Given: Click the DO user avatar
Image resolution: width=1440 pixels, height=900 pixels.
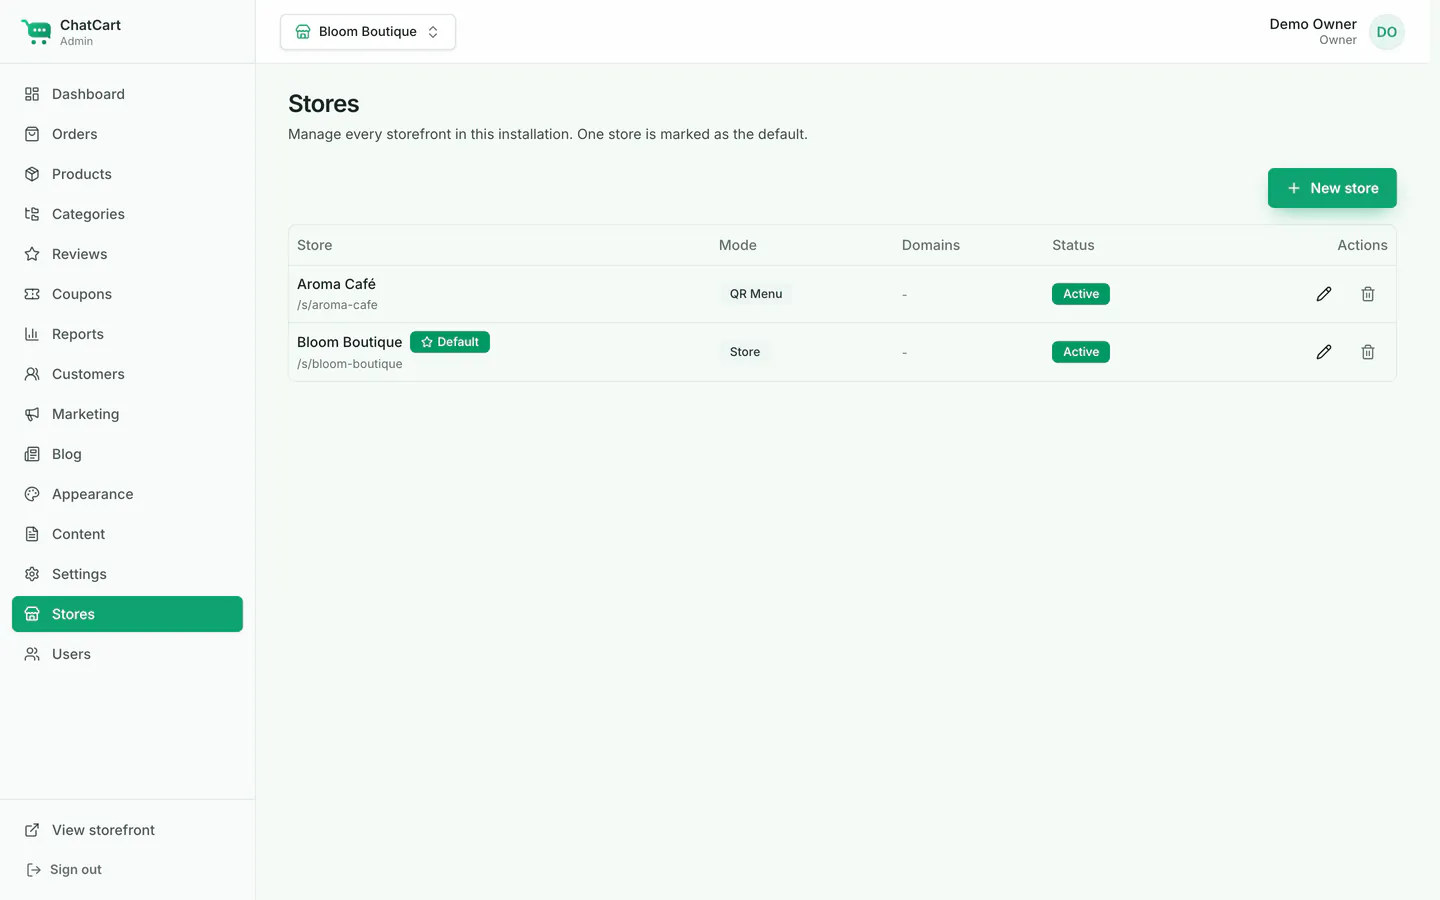Looking at the screenshot, I should 1387,32.
